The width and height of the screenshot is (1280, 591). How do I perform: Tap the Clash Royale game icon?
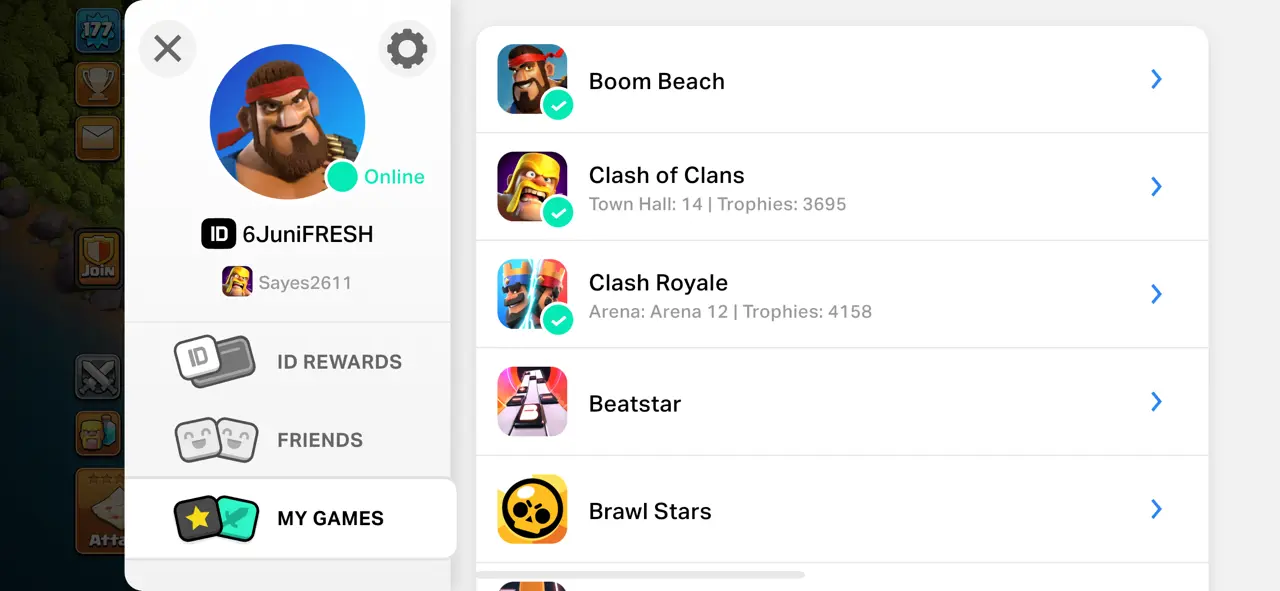pyautogui.click(x=532, y=294)
